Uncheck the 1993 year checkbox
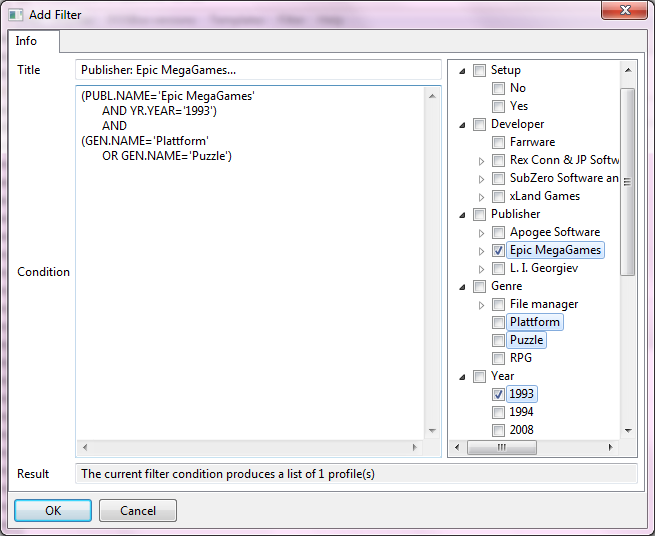The height and width of the screenshot is (536, 655). (x=498, y=394)
